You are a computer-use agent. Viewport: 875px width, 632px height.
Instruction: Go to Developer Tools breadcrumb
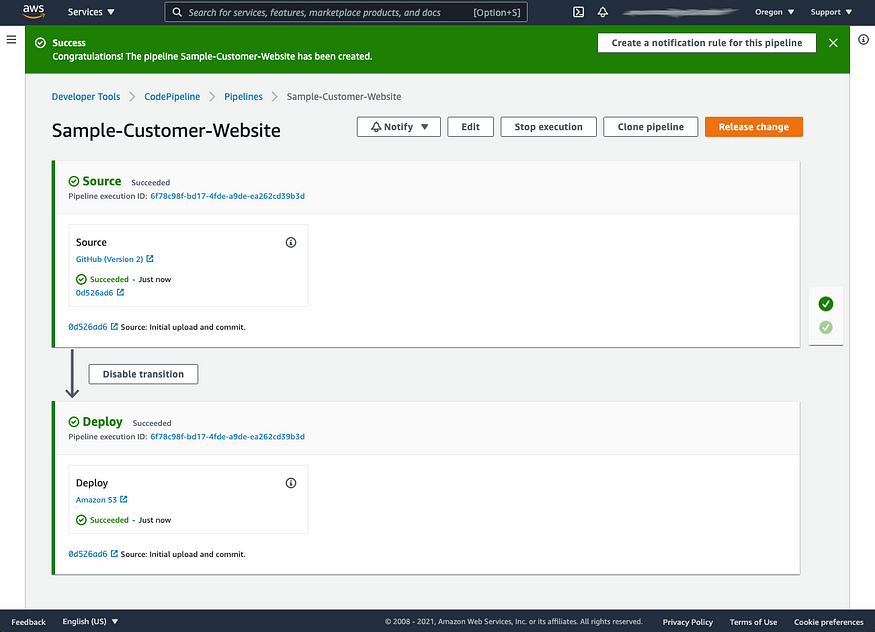pos(86,97)
